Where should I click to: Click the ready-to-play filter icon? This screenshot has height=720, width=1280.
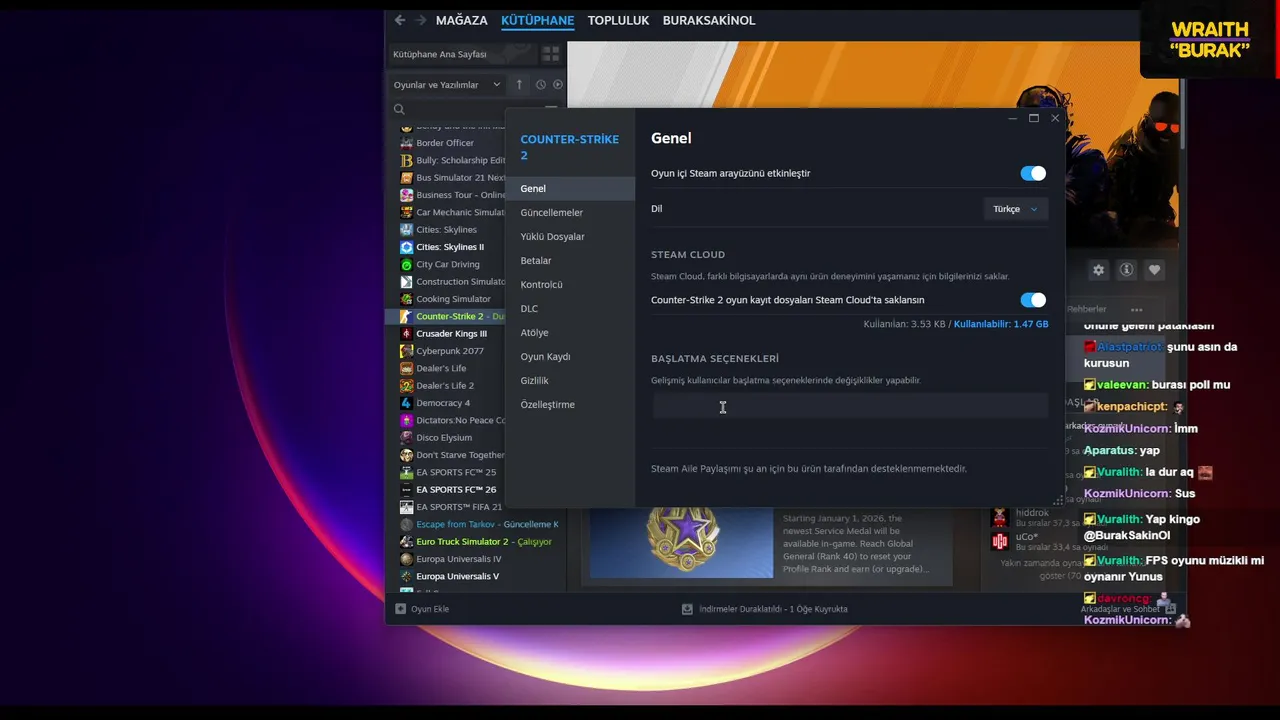coord(558,85)
